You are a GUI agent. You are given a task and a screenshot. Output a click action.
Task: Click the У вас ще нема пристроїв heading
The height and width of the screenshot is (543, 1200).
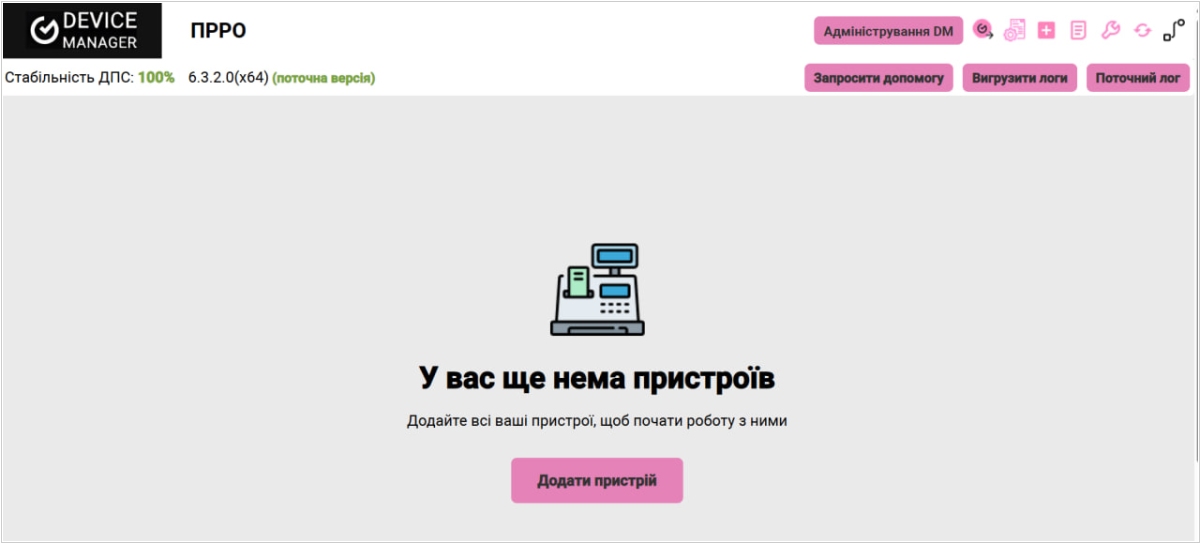597,379
